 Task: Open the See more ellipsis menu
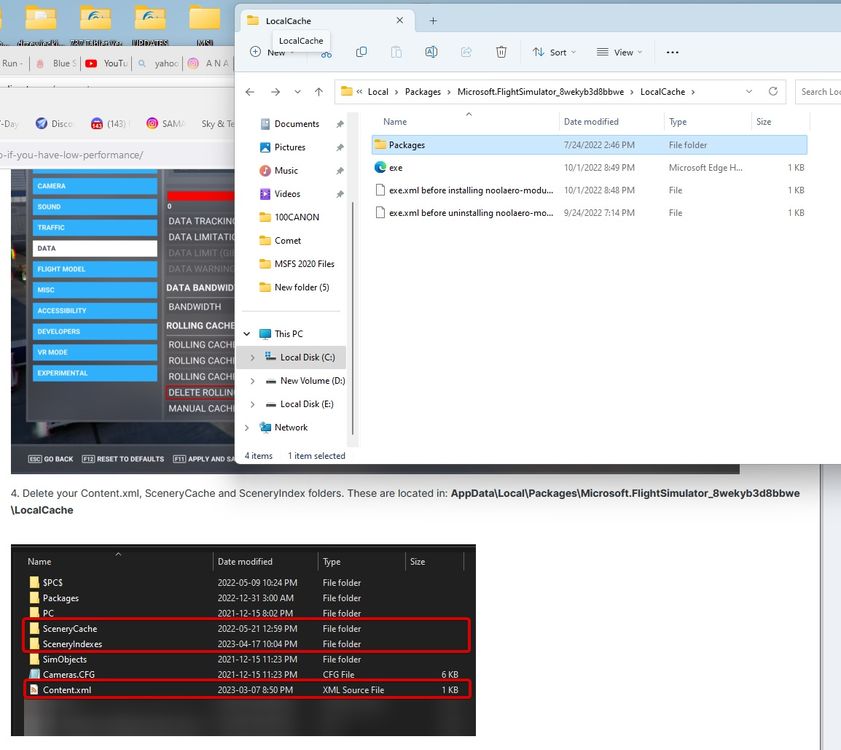[x=672, y=52]
